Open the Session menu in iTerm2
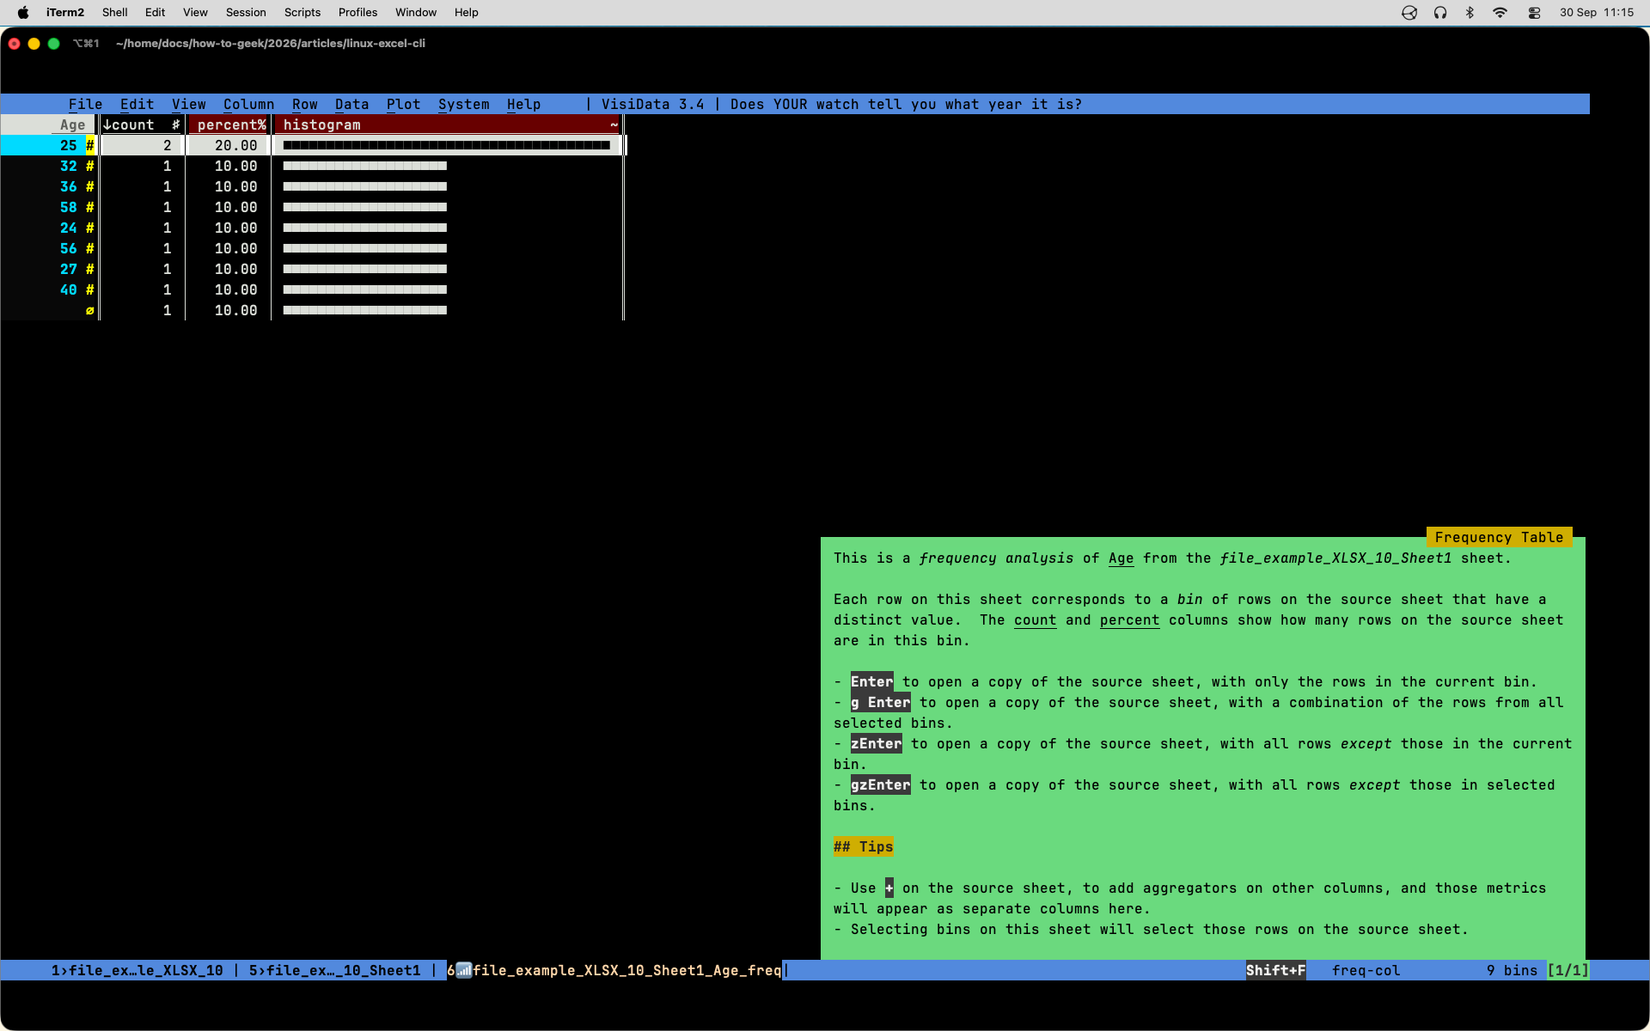The height and width of the screenshot is (1031, 1650). click(x=246, y=13)
